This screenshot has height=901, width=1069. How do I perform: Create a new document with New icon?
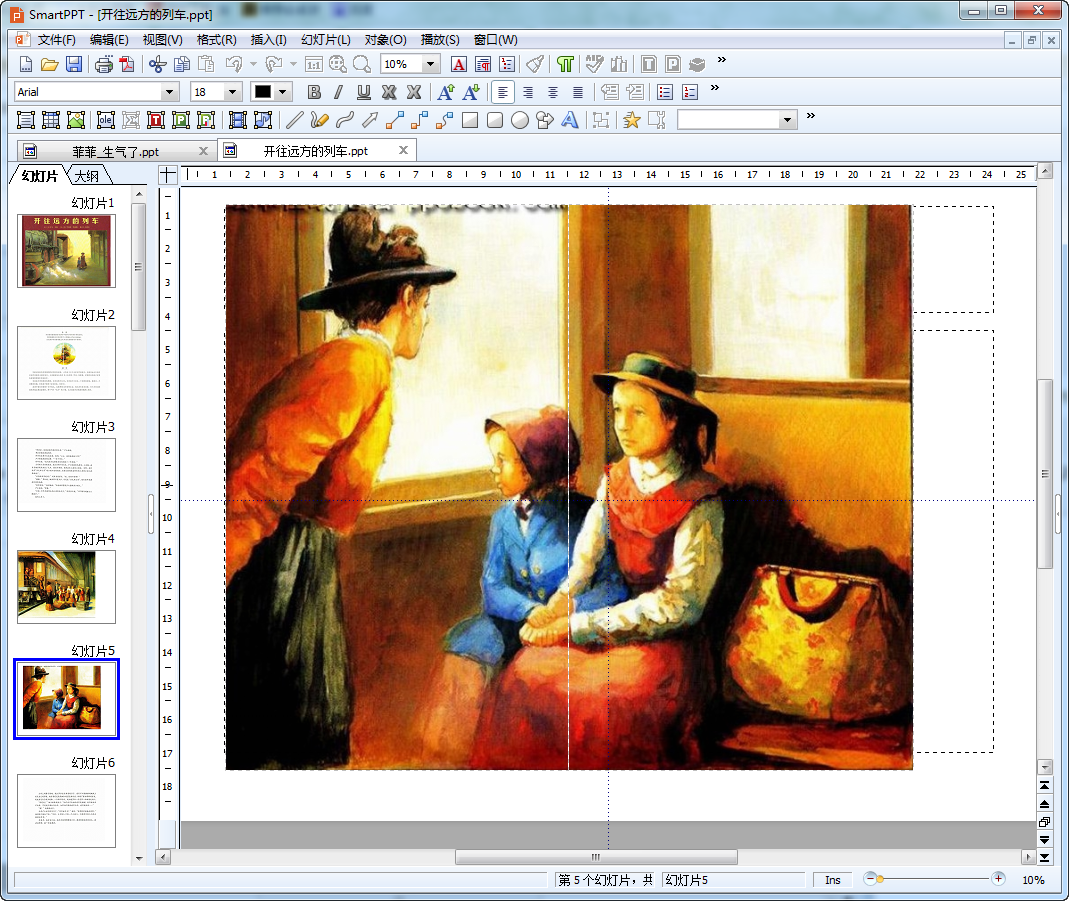point(25,64)
